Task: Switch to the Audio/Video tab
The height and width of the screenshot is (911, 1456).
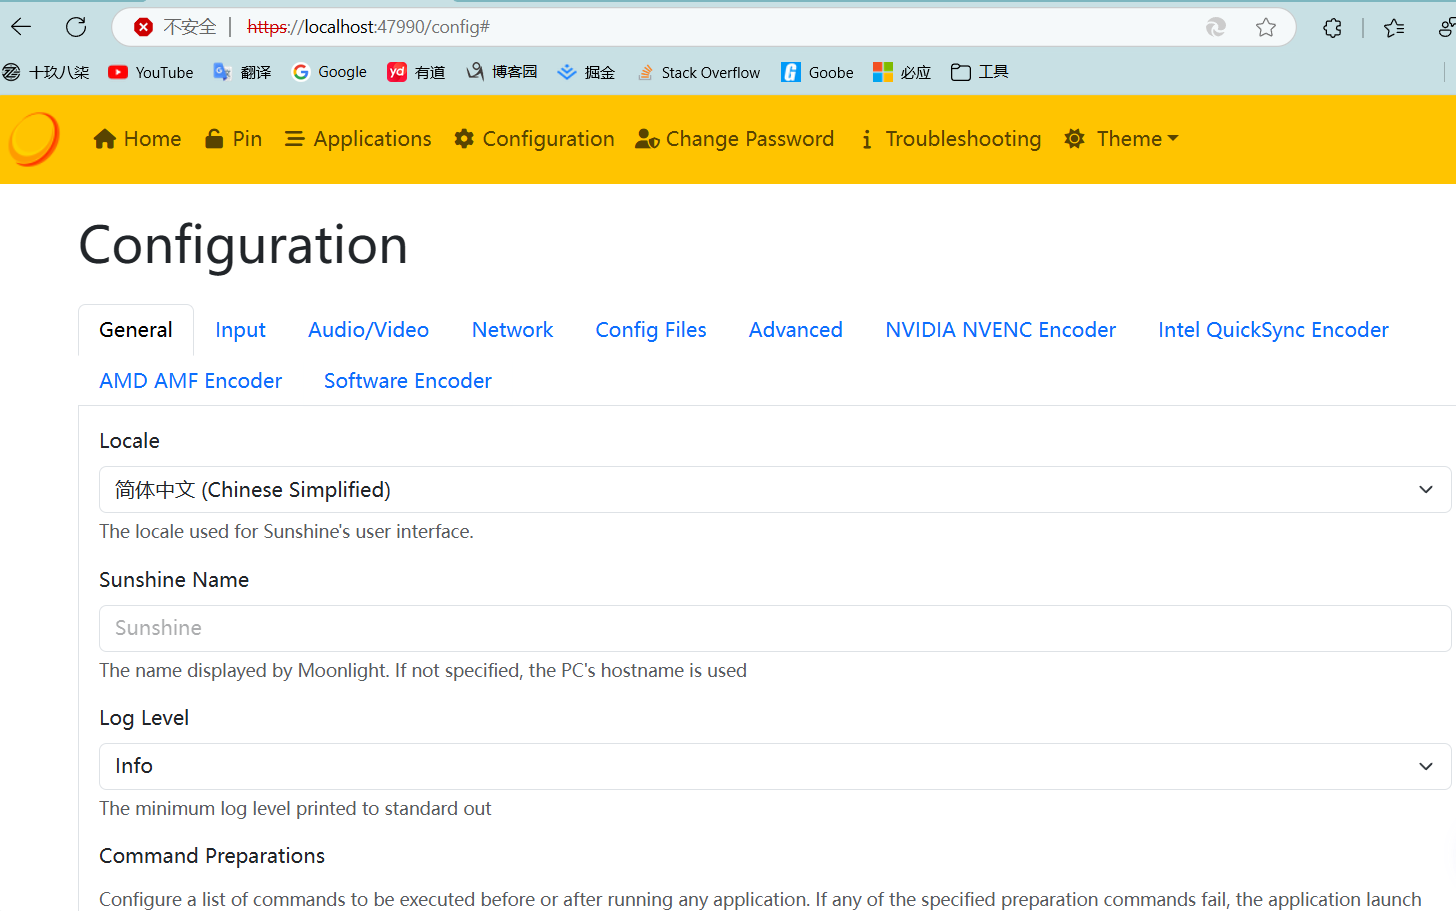Action: pyautogui.click(x=368, y=330)
